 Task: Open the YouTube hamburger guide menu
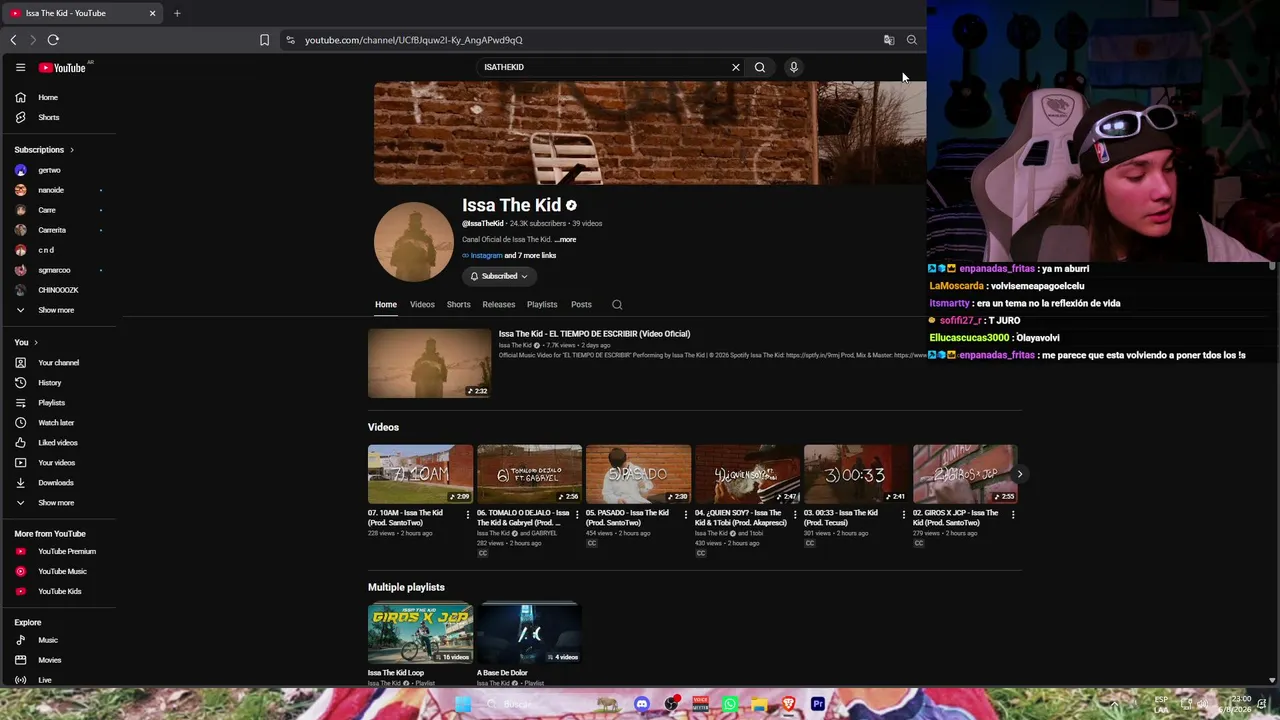[20, 67]
